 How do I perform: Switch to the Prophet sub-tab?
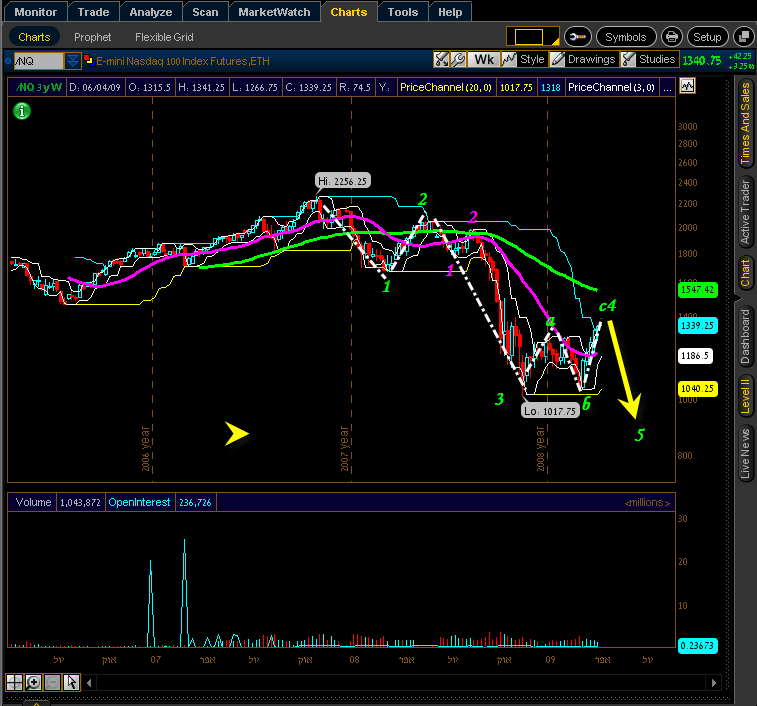92,37
